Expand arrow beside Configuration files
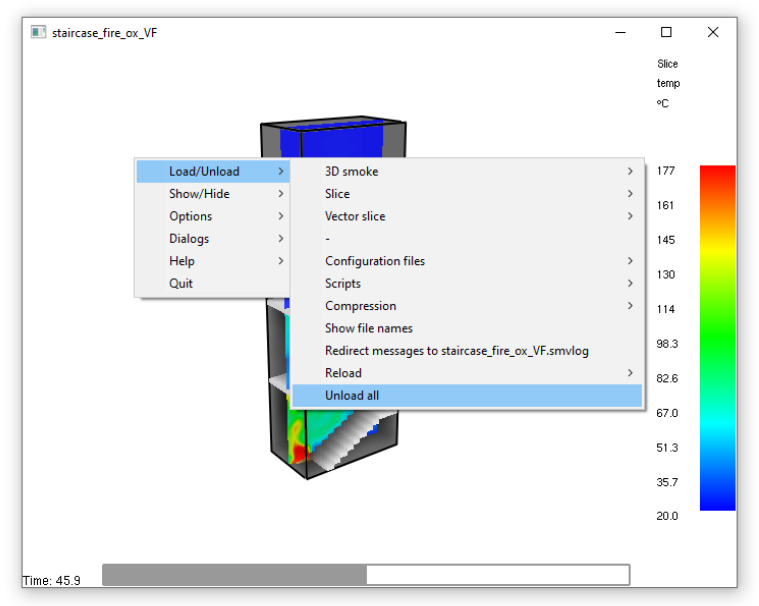Viewport: 759px width, 606px height. (x=630, y=261)
